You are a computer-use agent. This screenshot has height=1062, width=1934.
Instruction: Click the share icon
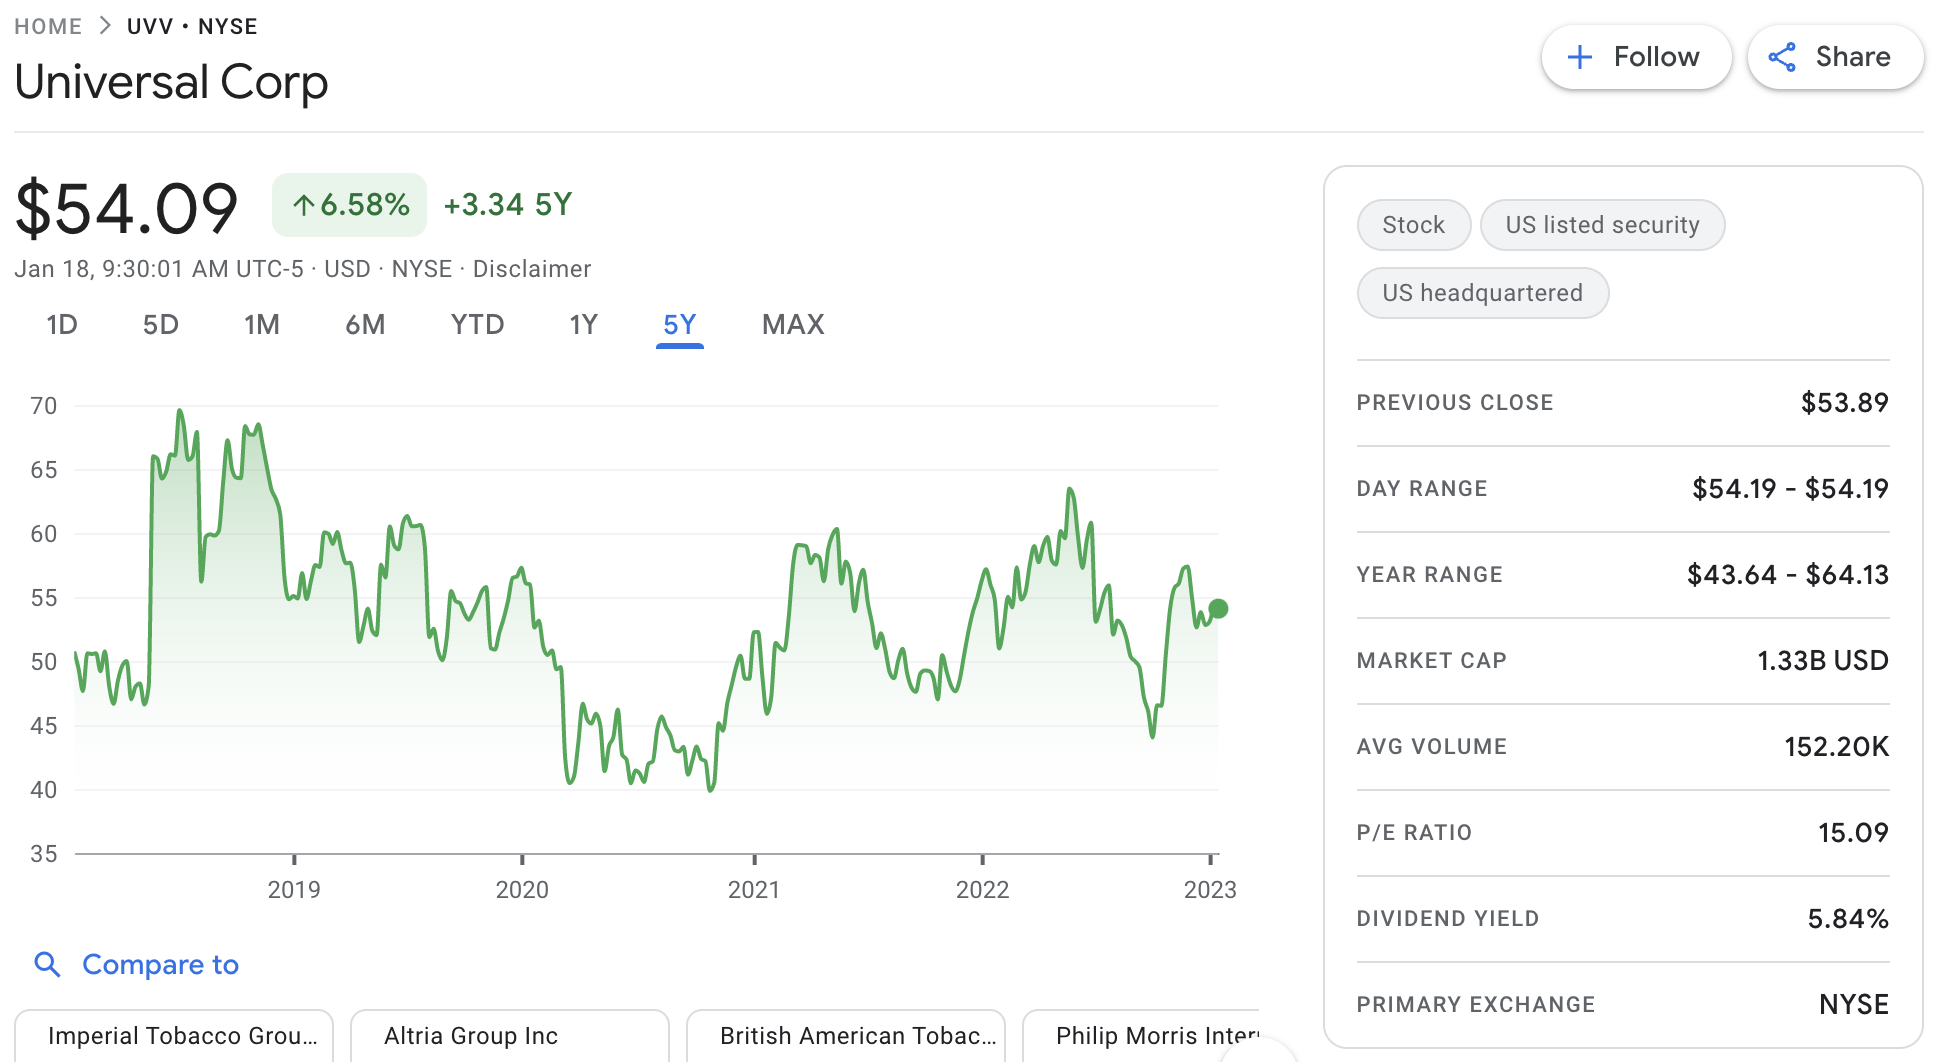pos(1782,57)
